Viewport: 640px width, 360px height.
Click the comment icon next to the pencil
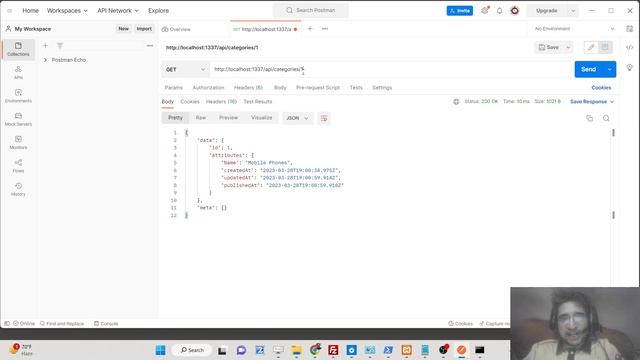click(x=605, y=47)
